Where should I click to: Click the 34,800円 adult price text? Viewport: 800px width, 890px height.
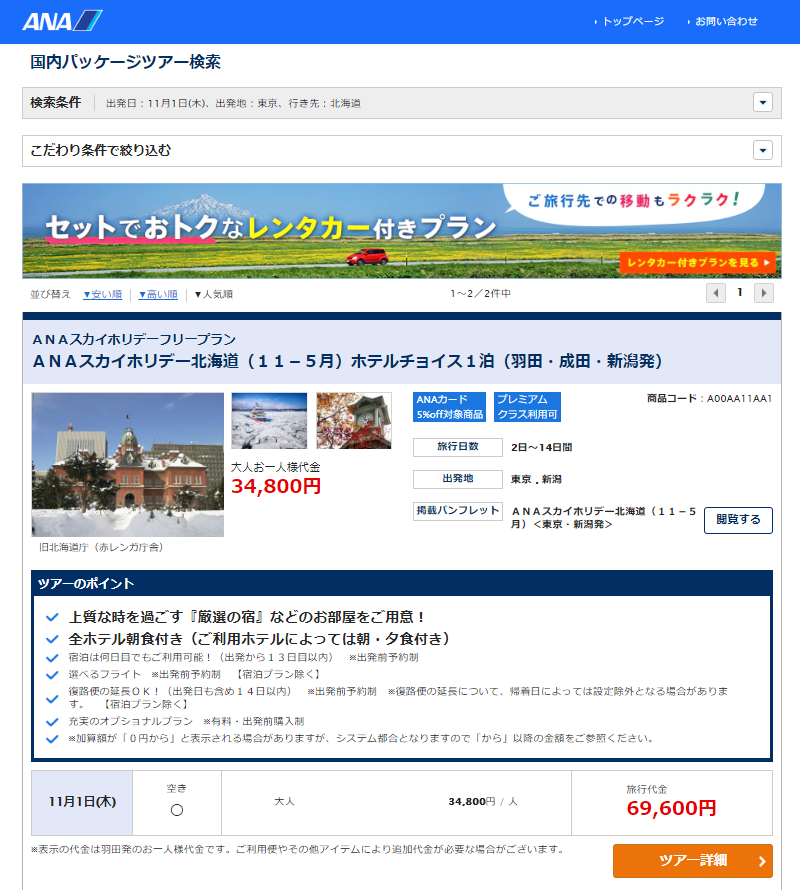click(276, 486)
